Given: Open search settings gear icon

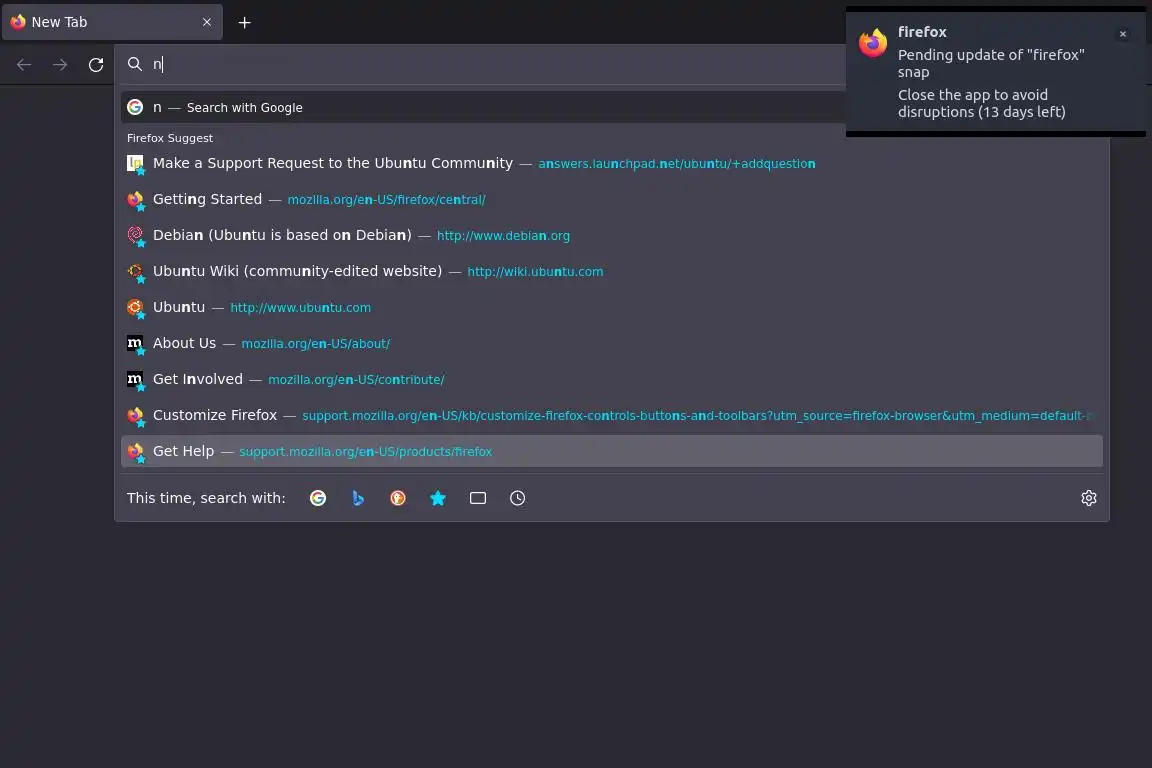Looking at the screenshot, I should 1089,498.
